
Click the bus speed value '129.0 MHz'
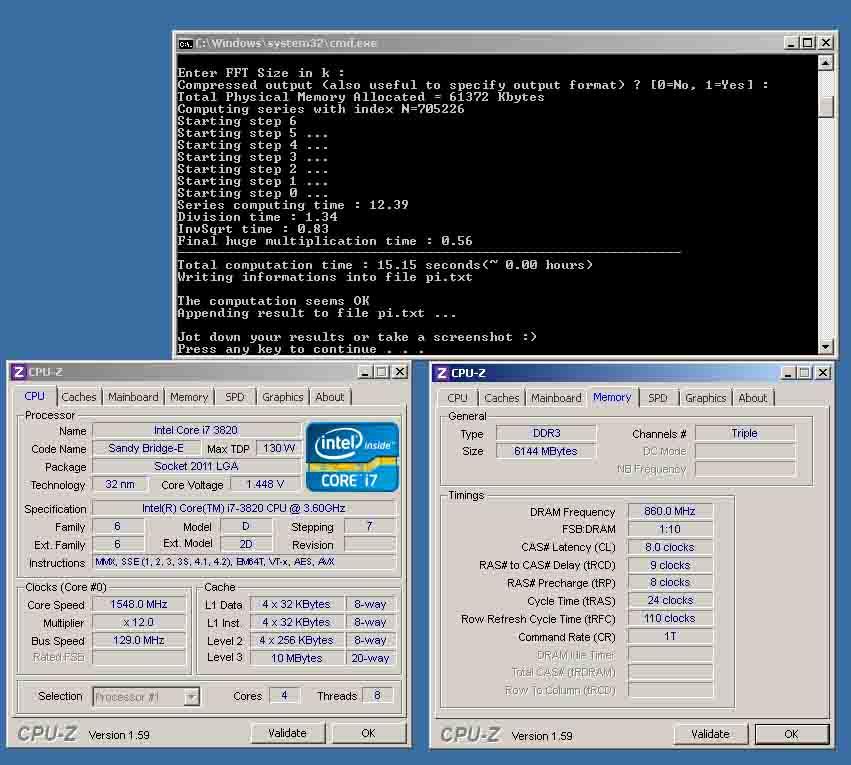point(139,640)
